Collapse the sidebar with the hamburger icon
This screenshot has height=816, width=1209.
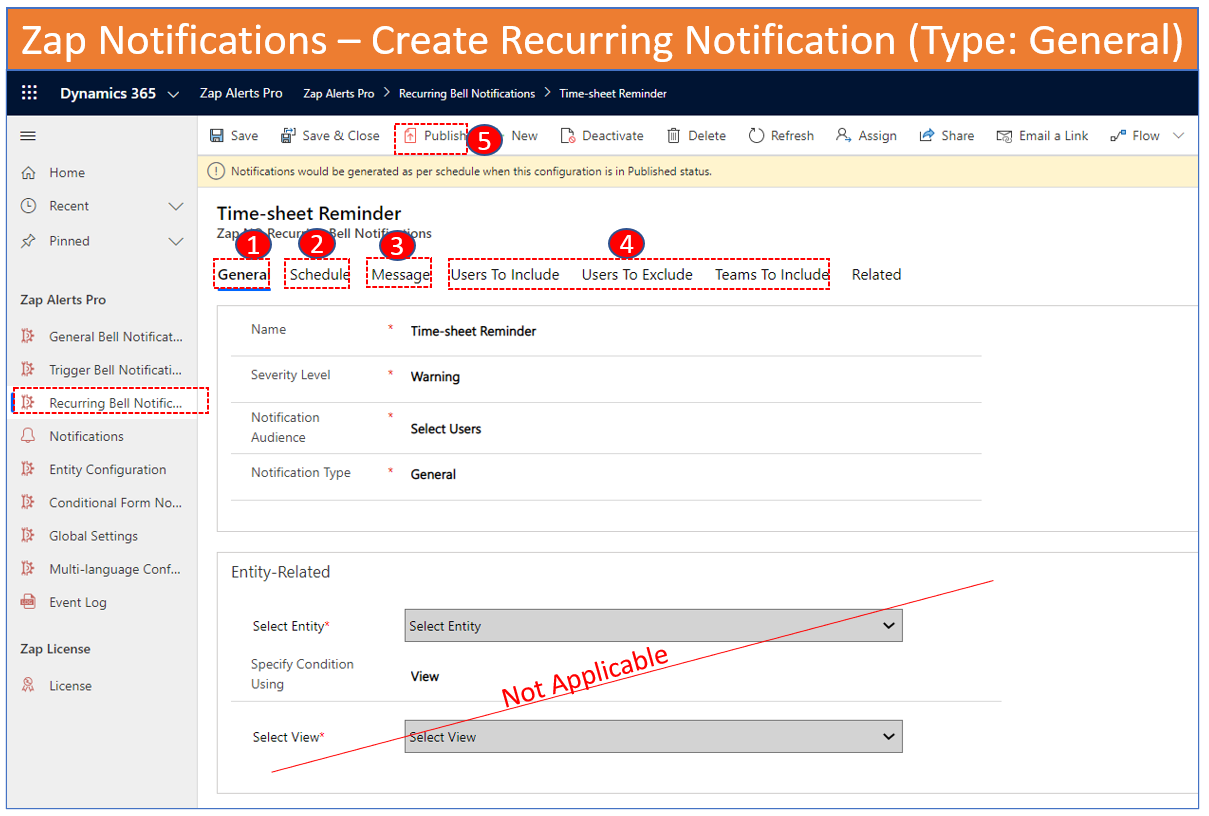[x=28, y=136]
